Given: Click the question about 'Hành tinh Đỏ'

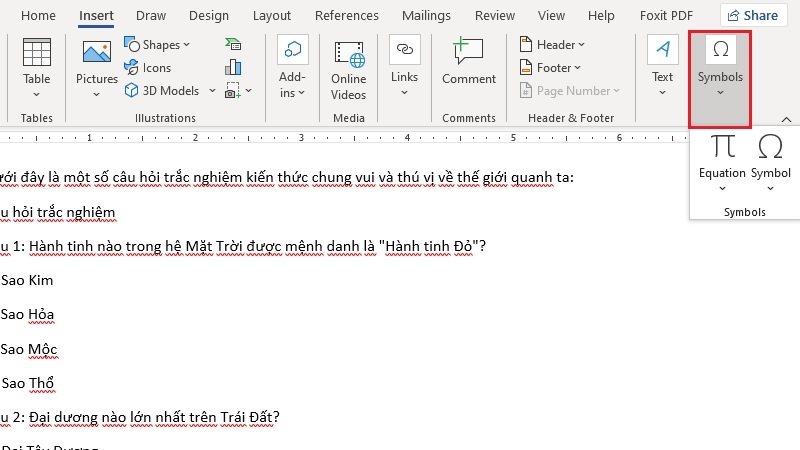Looking at the screenshot, I should click(x=242, y=246).
